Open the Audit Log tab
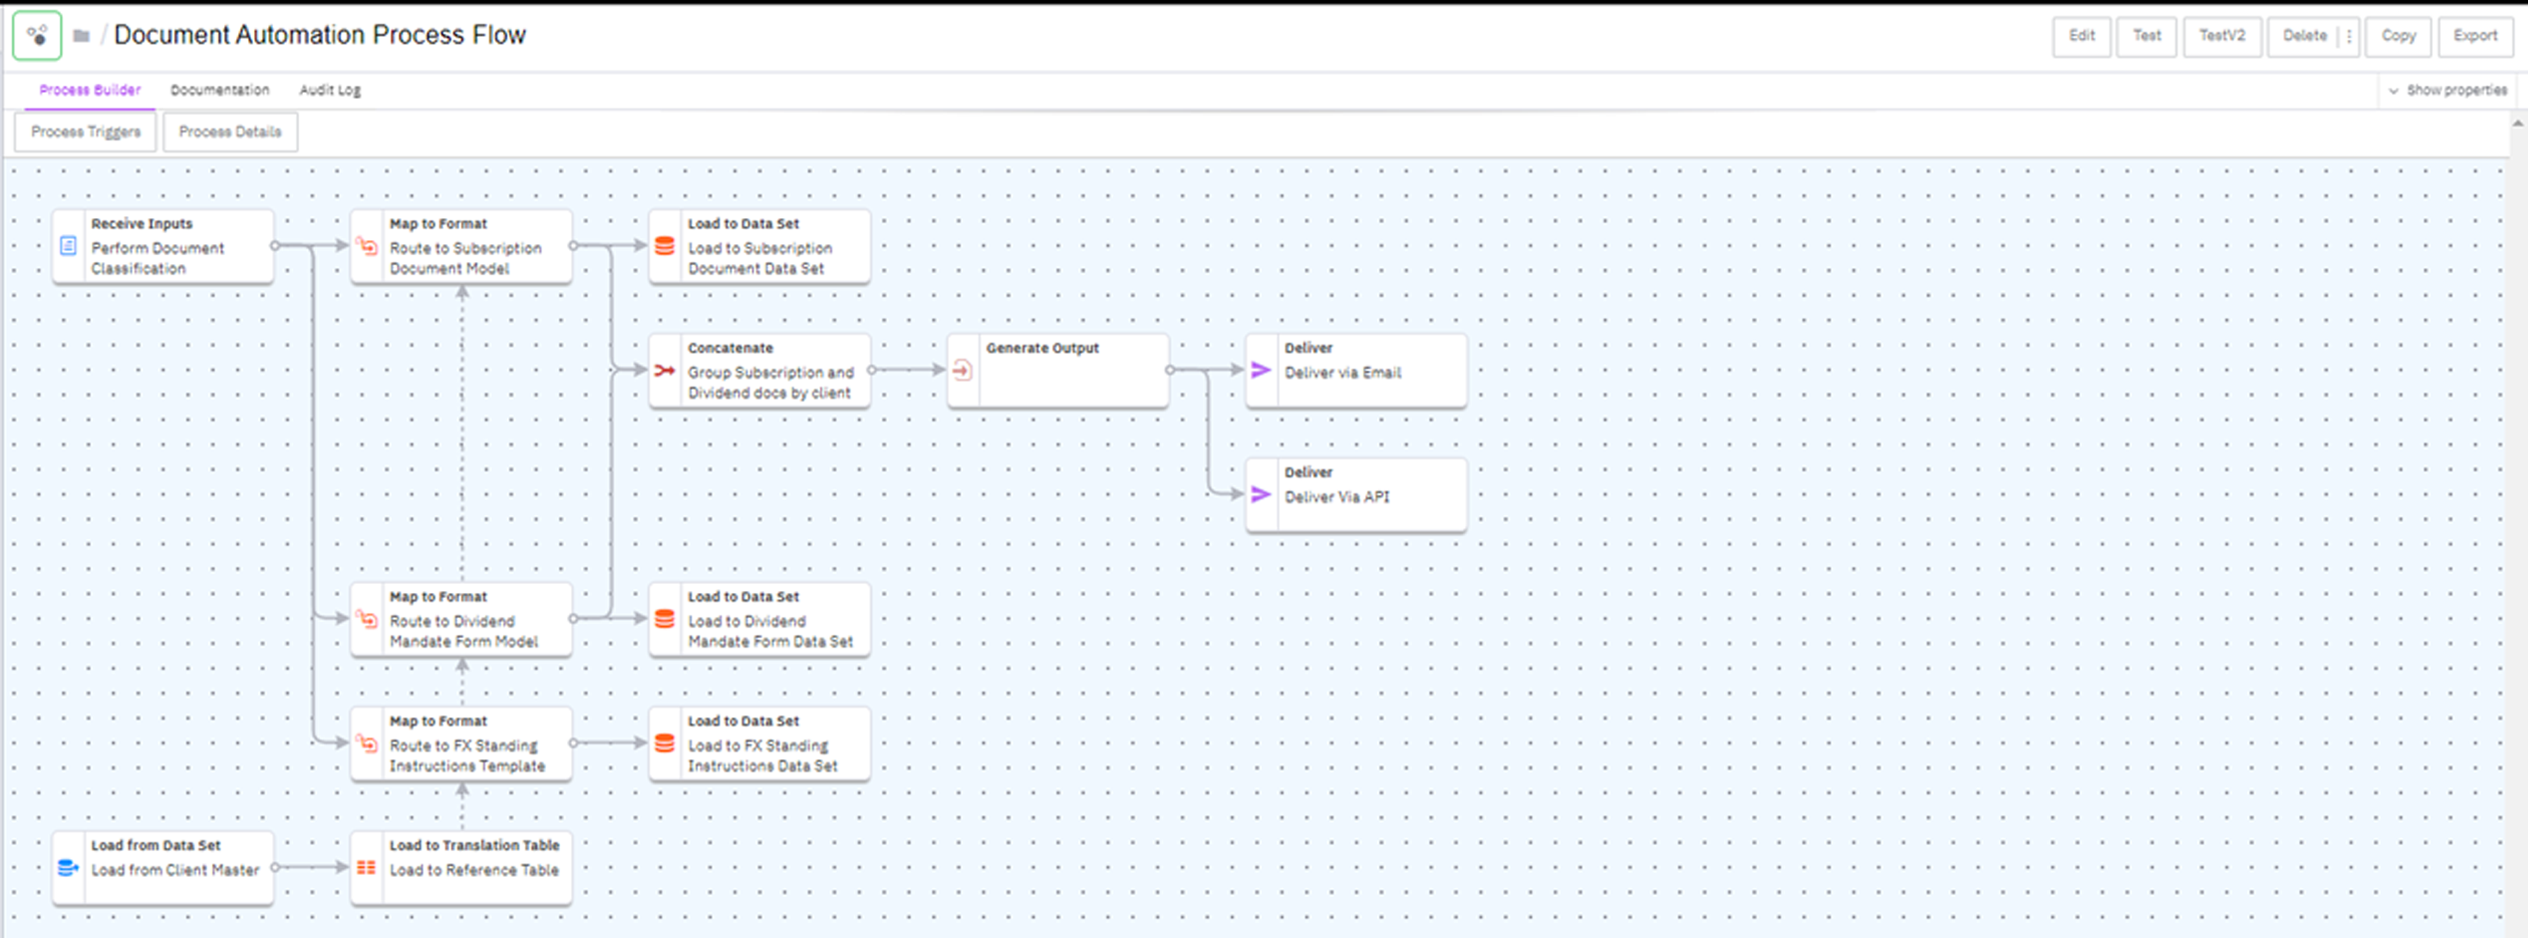Screen dimensions: 2528x938 pos(330,90)
